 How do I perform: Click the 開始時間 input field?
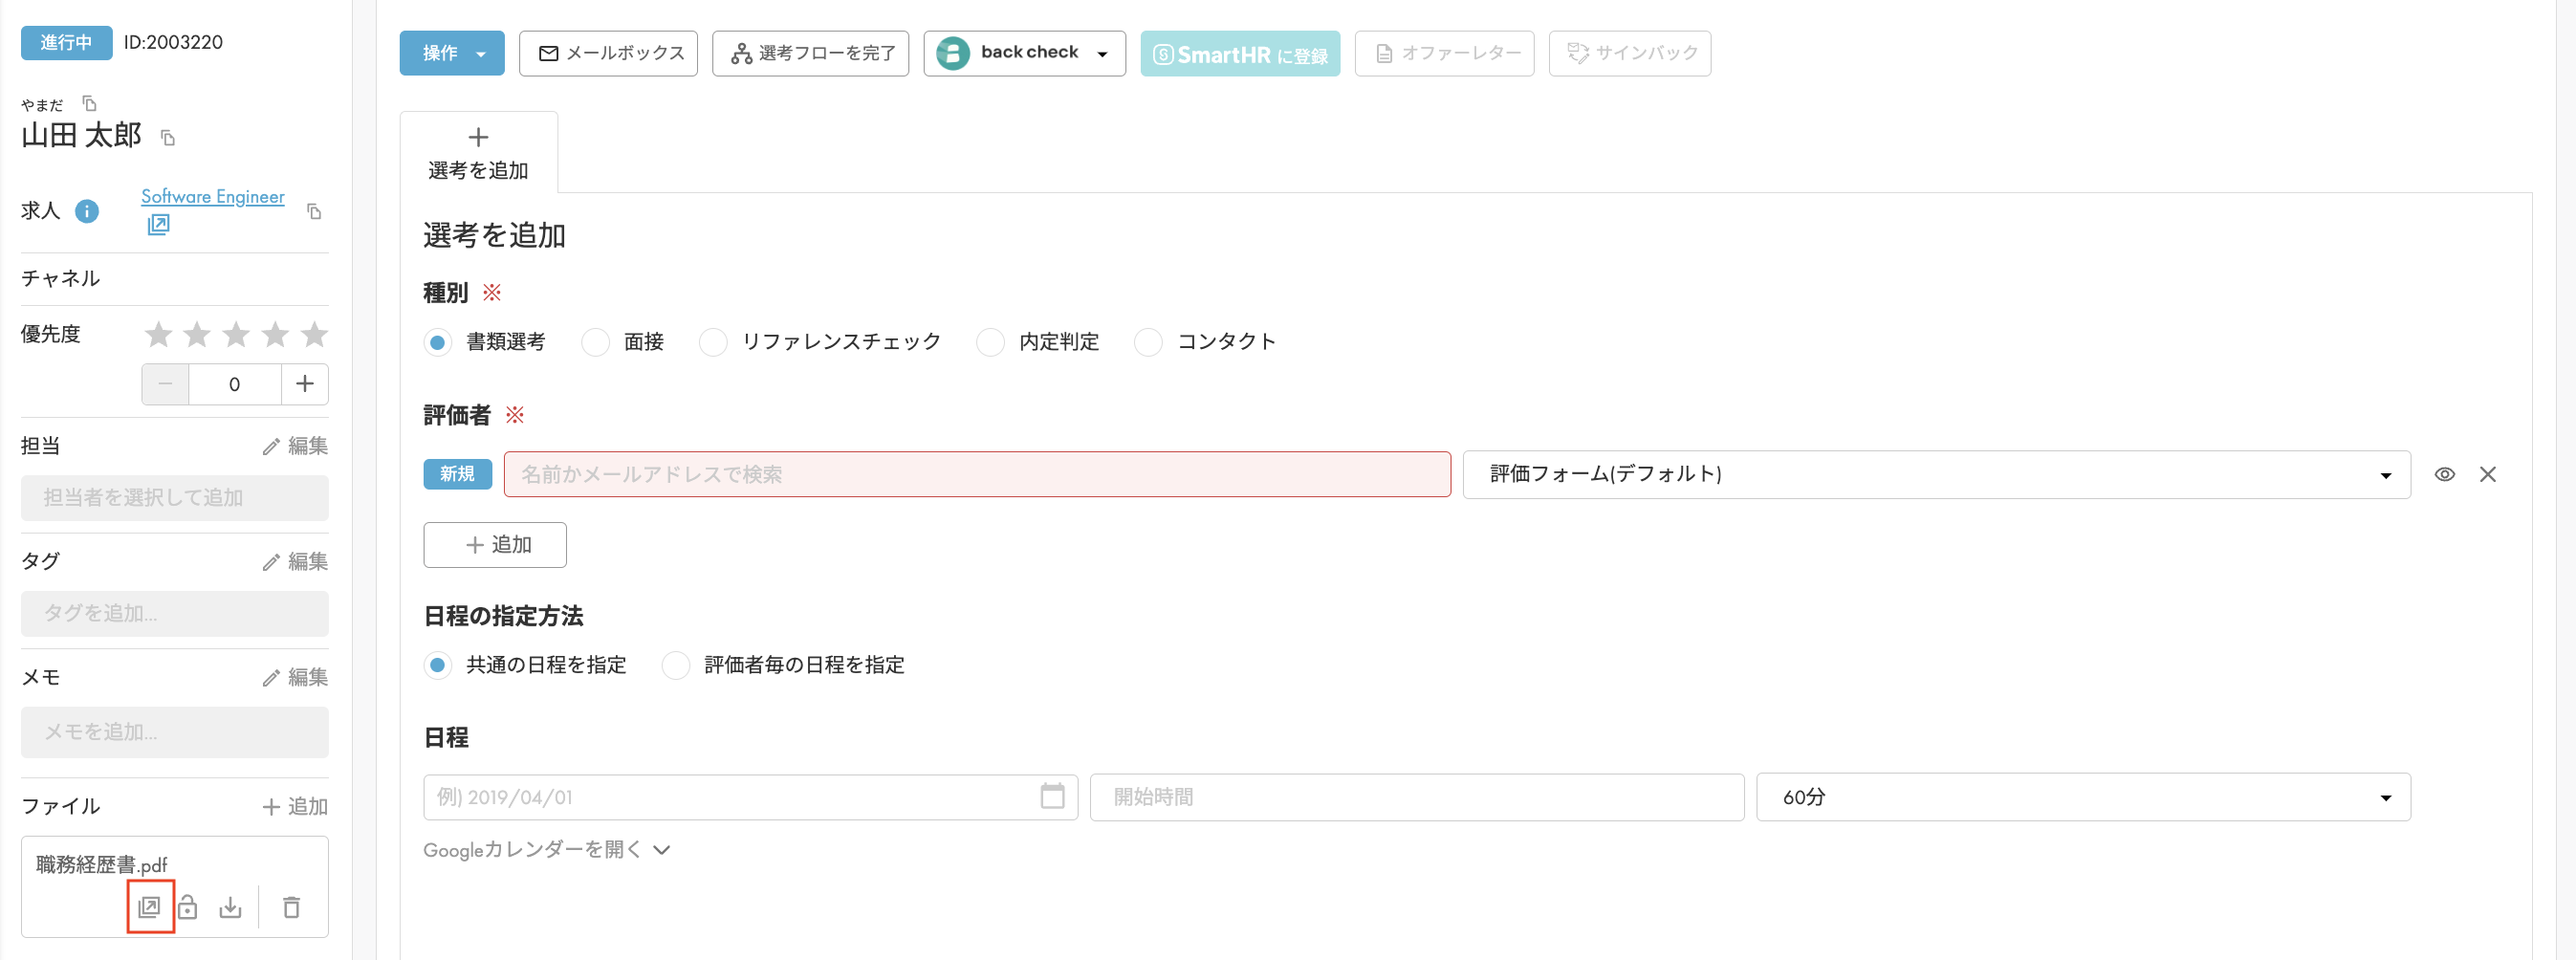[x=1415, y=797]
